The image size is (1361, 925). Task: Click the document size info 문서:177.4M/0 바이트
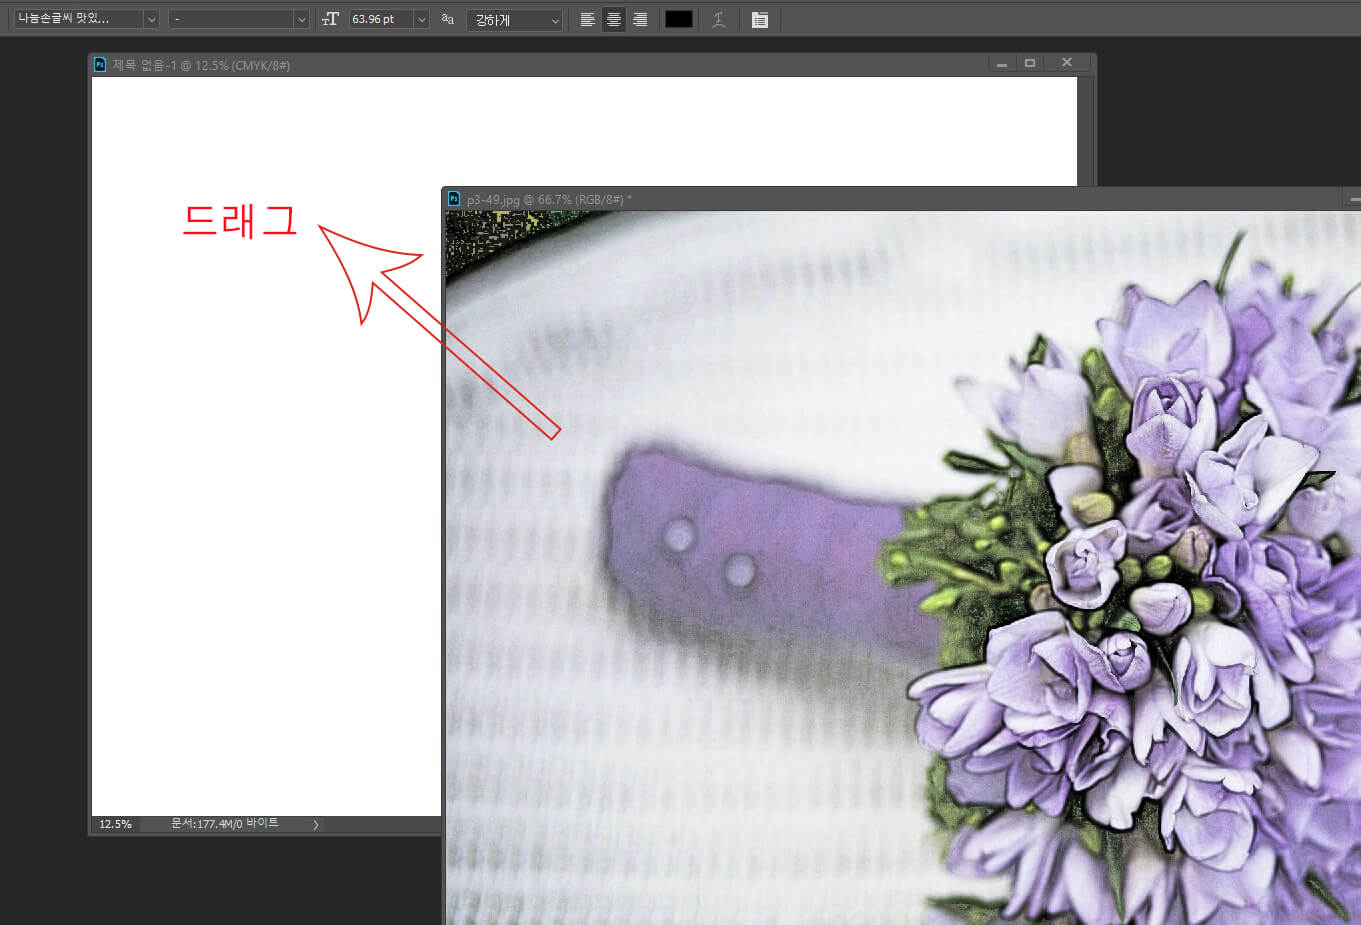coord(225,824)
